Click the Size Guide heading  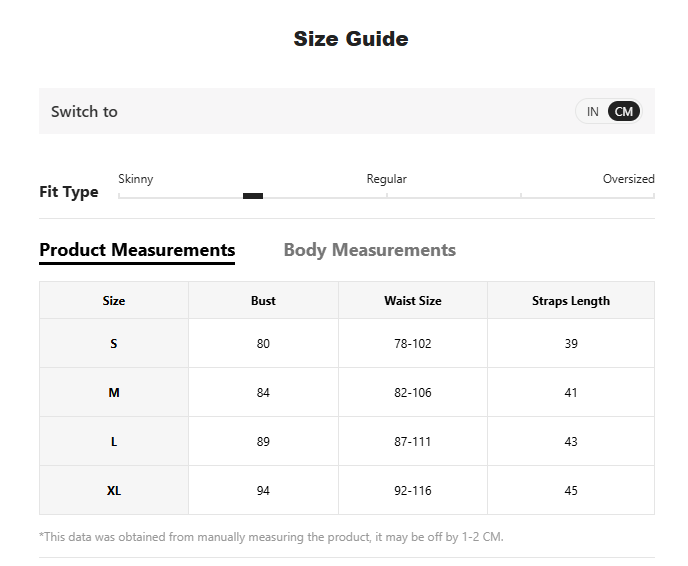(350, 39)
